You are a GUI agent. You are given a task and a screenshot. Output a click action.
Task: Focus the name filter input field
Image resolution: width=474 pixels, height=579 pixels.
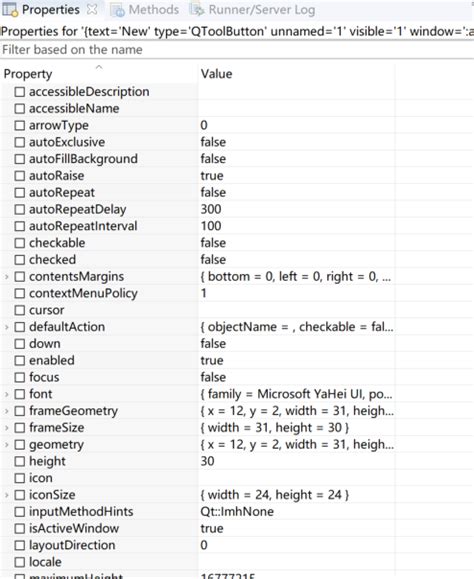237,49
